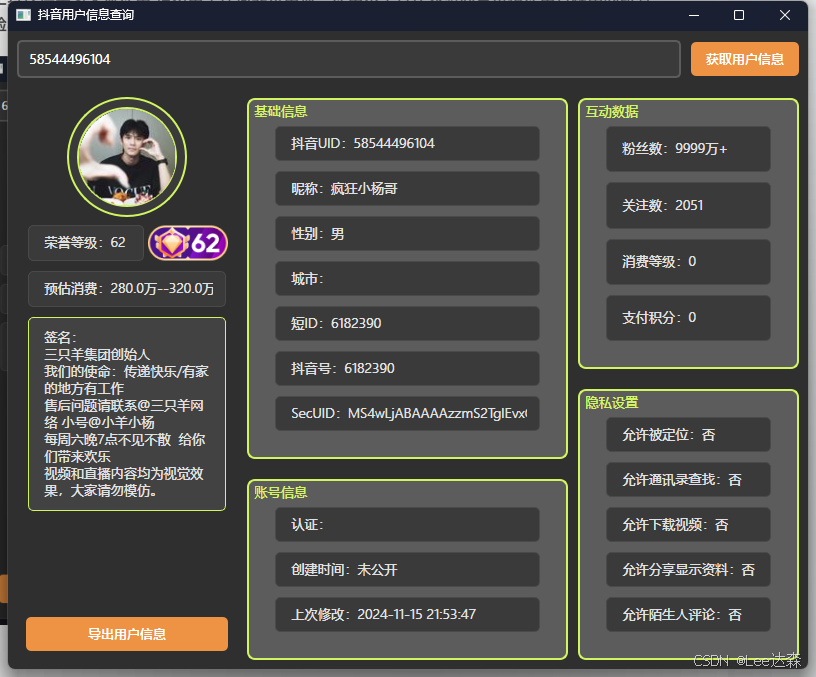The width and height of the screenshot is (816, 677).
Task: Minimize the 抖音用户信息查询 window
Action: click(x=694, y=15)
